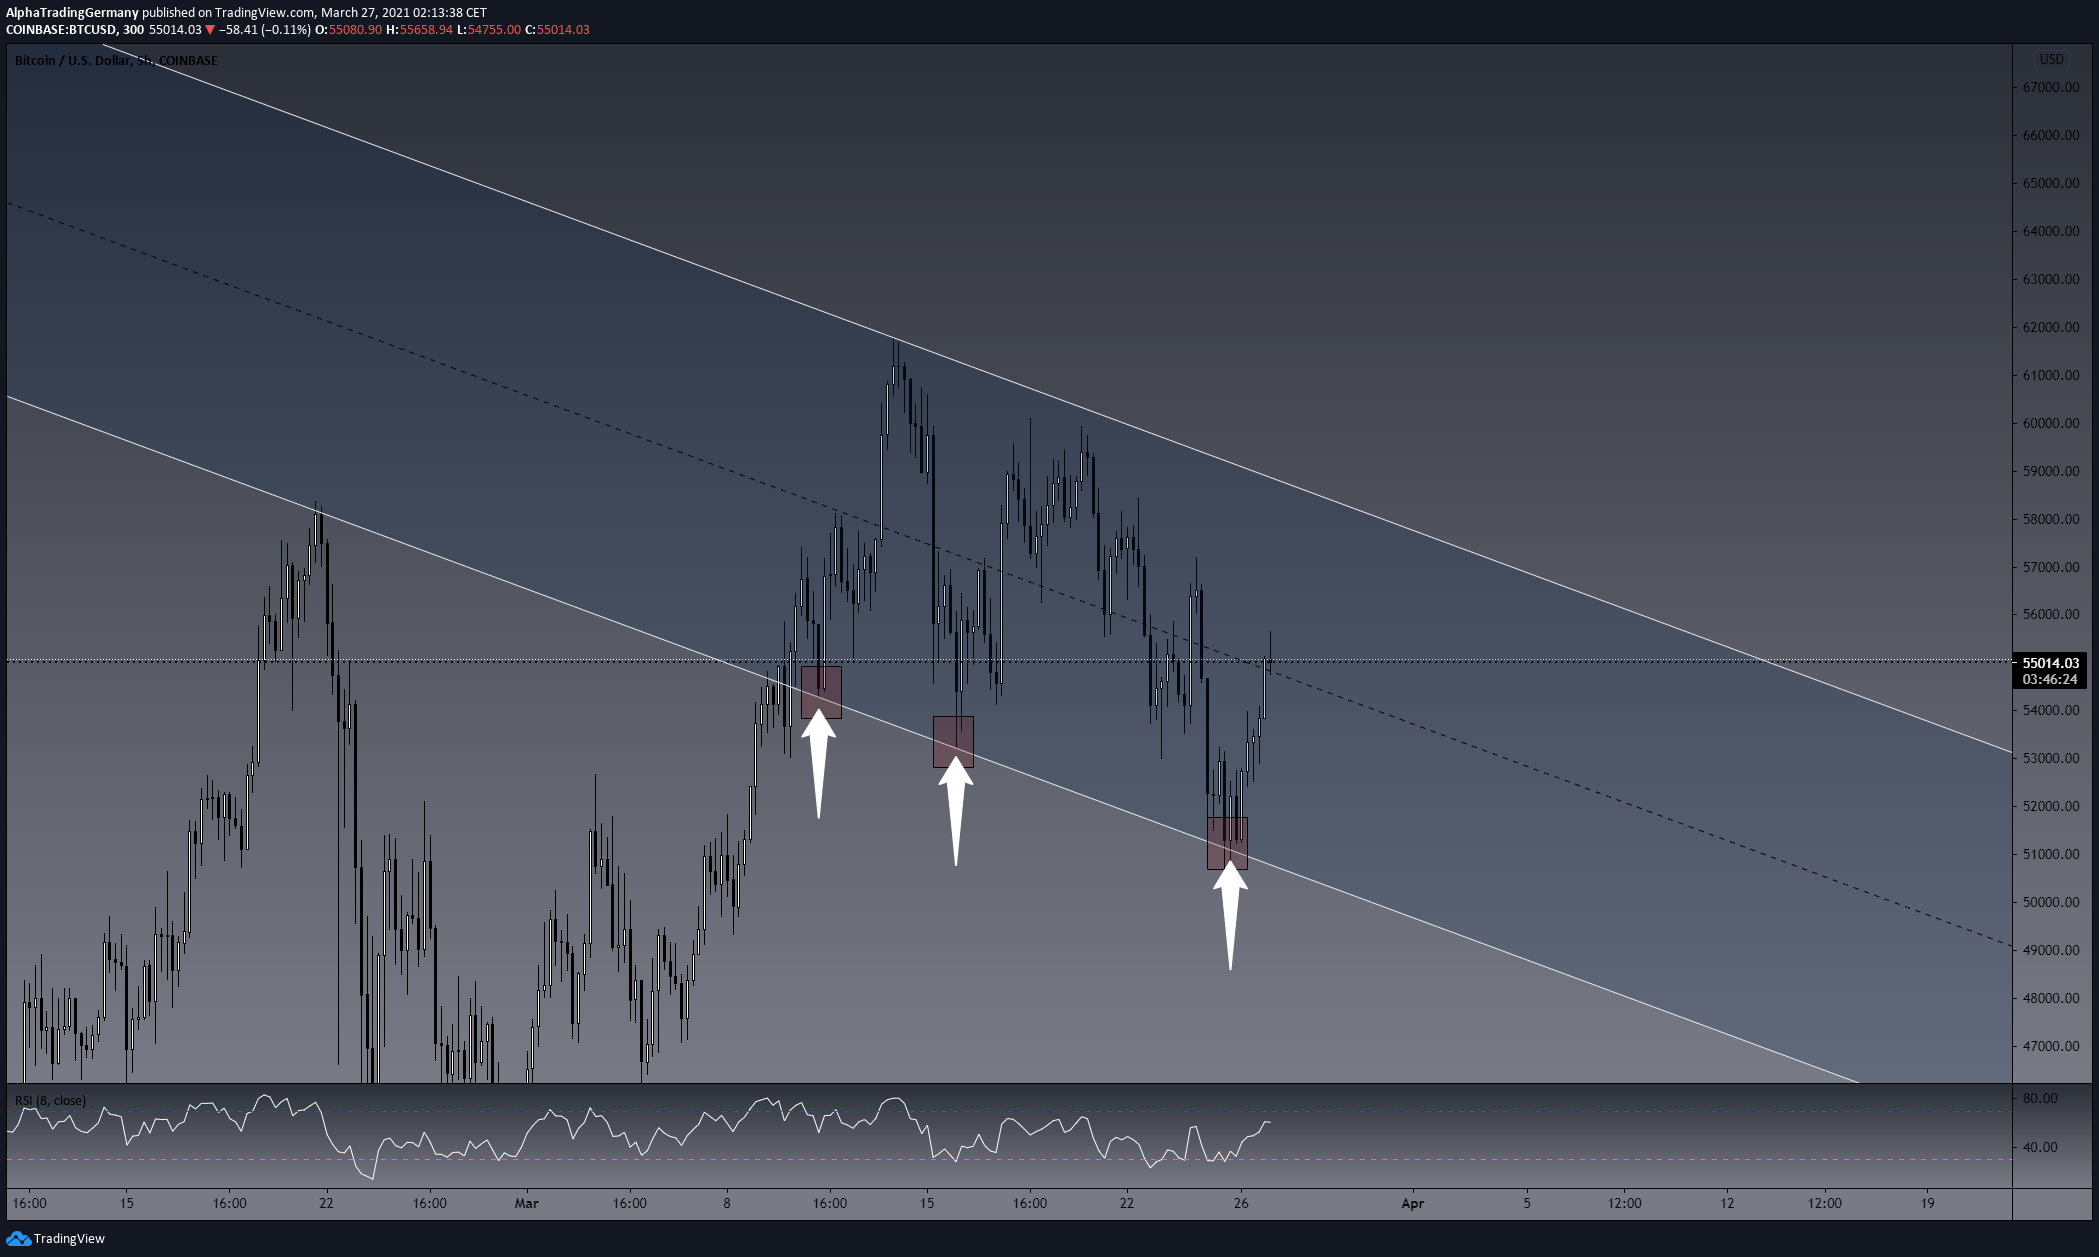Click the RSI 40.00 scale label
This screenshot has width=2099, height=1257.
click(2040, 1147)
